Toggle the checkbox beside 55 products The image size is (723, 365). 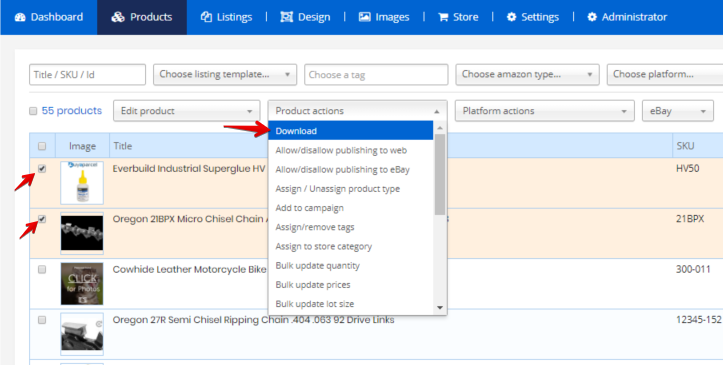(x=33, y=111)
